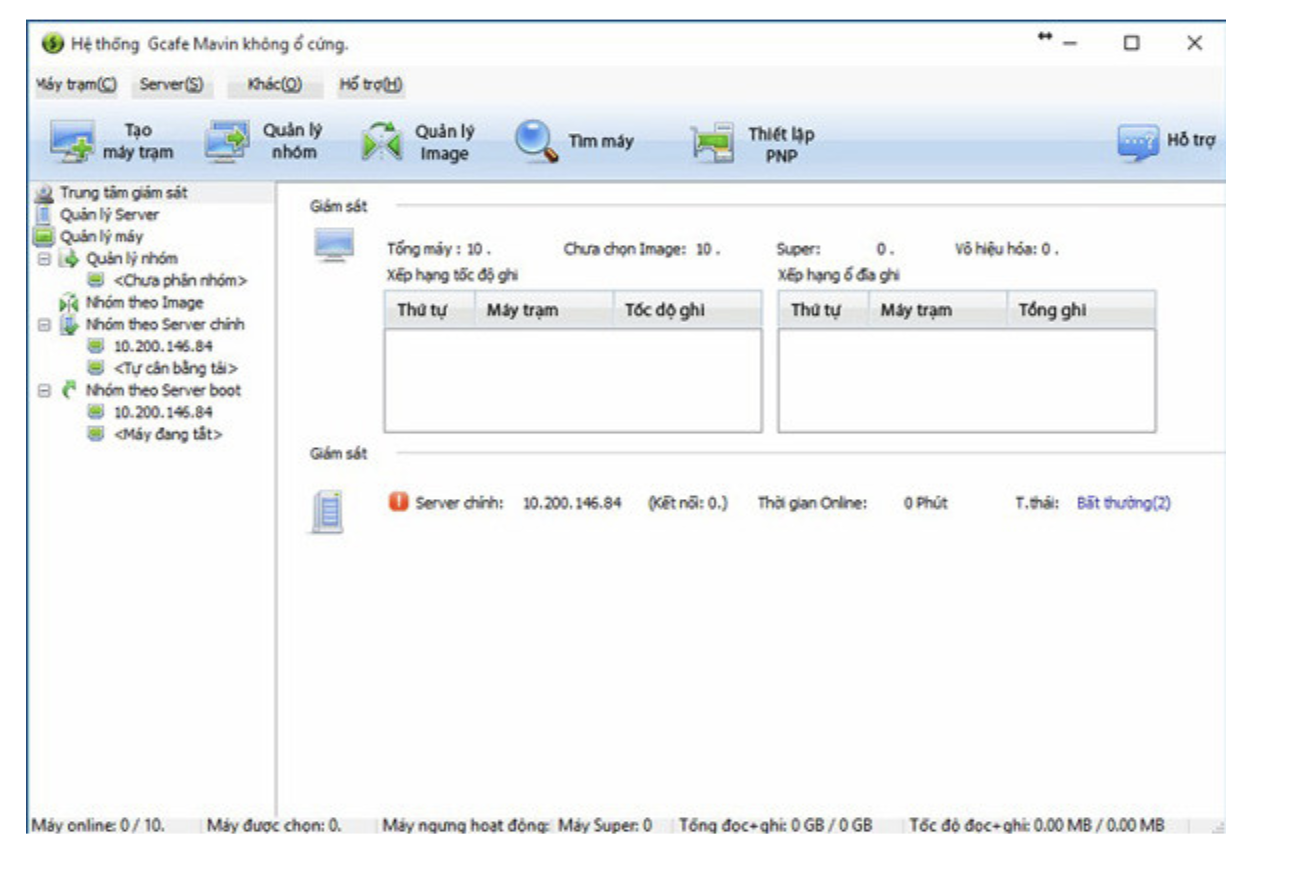1310x870 pixels.
Task: Select Quản lý máy in tree
Action: coord(101,237)
